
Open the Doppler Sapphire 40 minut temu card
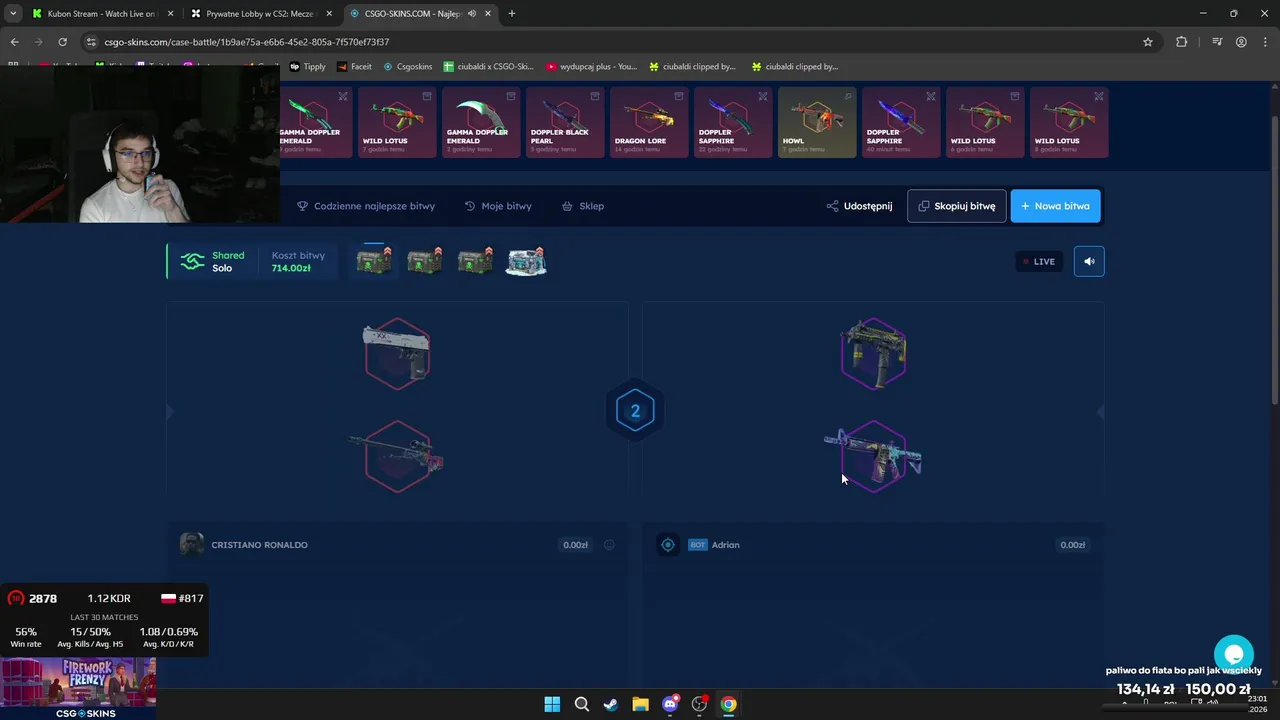(901, 122)
